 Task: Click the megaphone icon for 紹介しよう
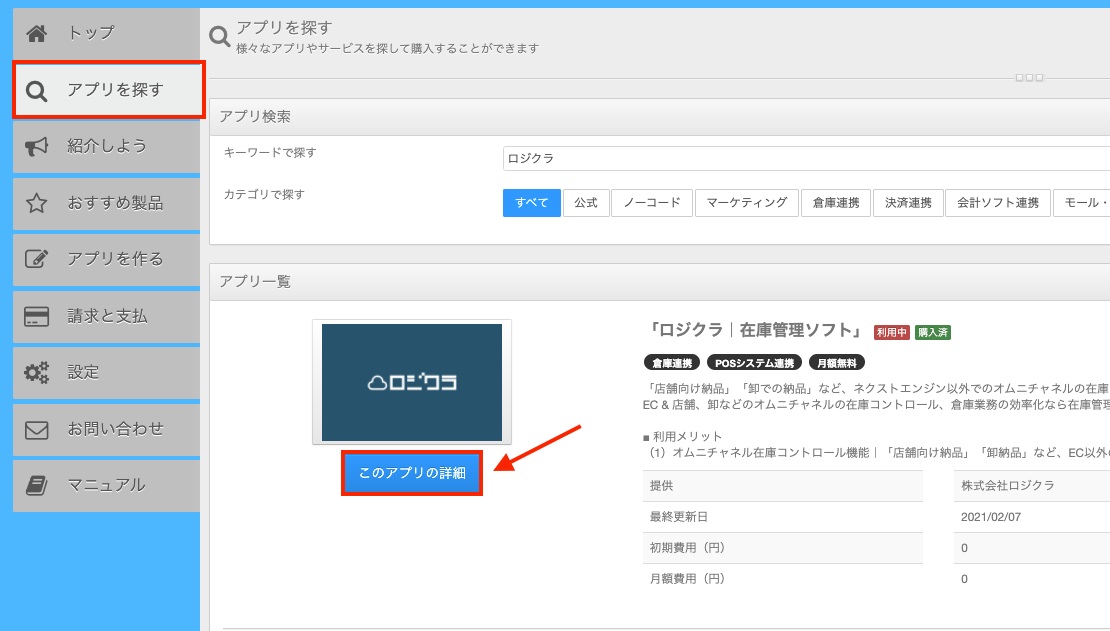(37, 147)
